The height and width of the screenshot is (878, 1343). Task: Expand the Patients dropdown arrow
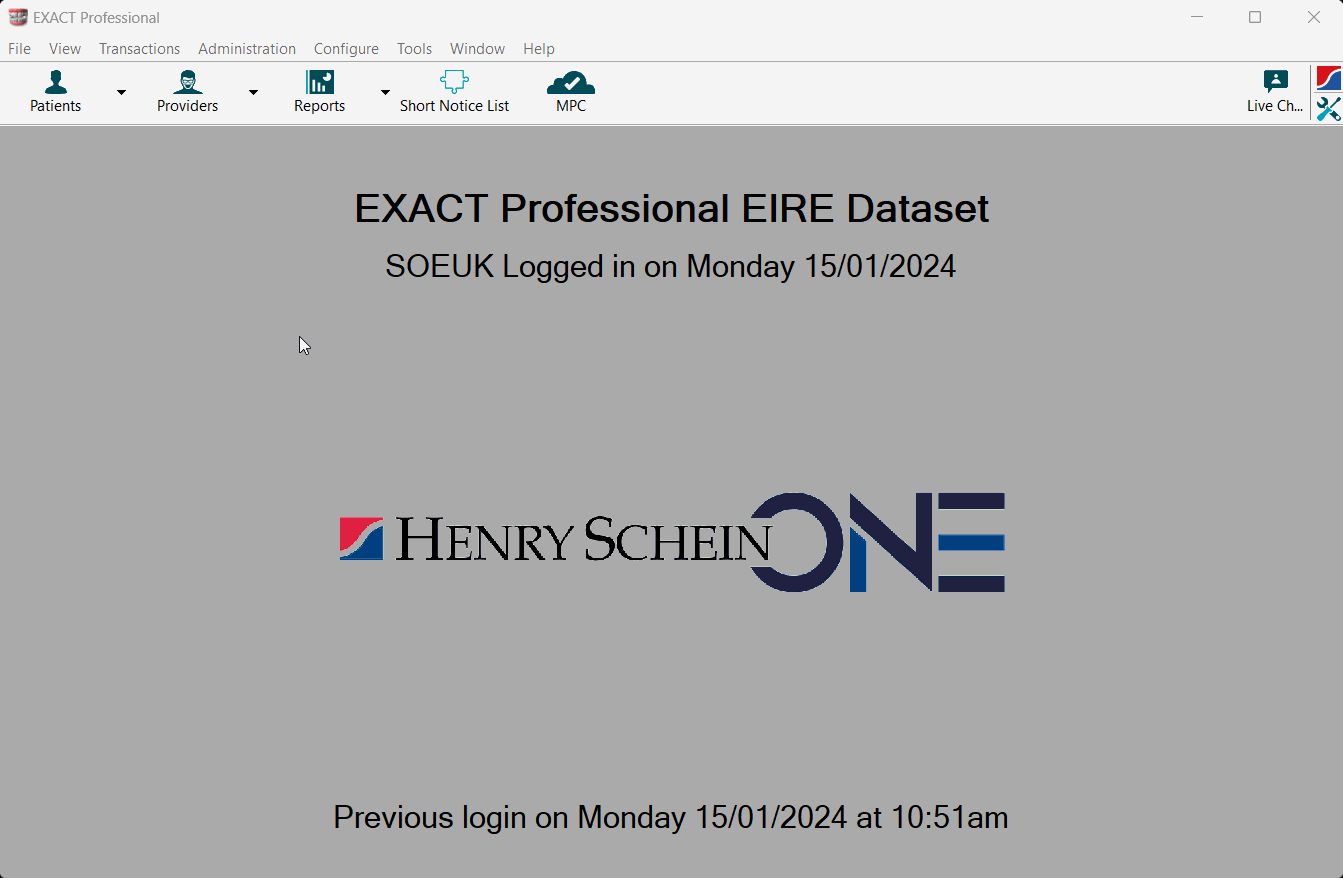click(x=121, y=92)
